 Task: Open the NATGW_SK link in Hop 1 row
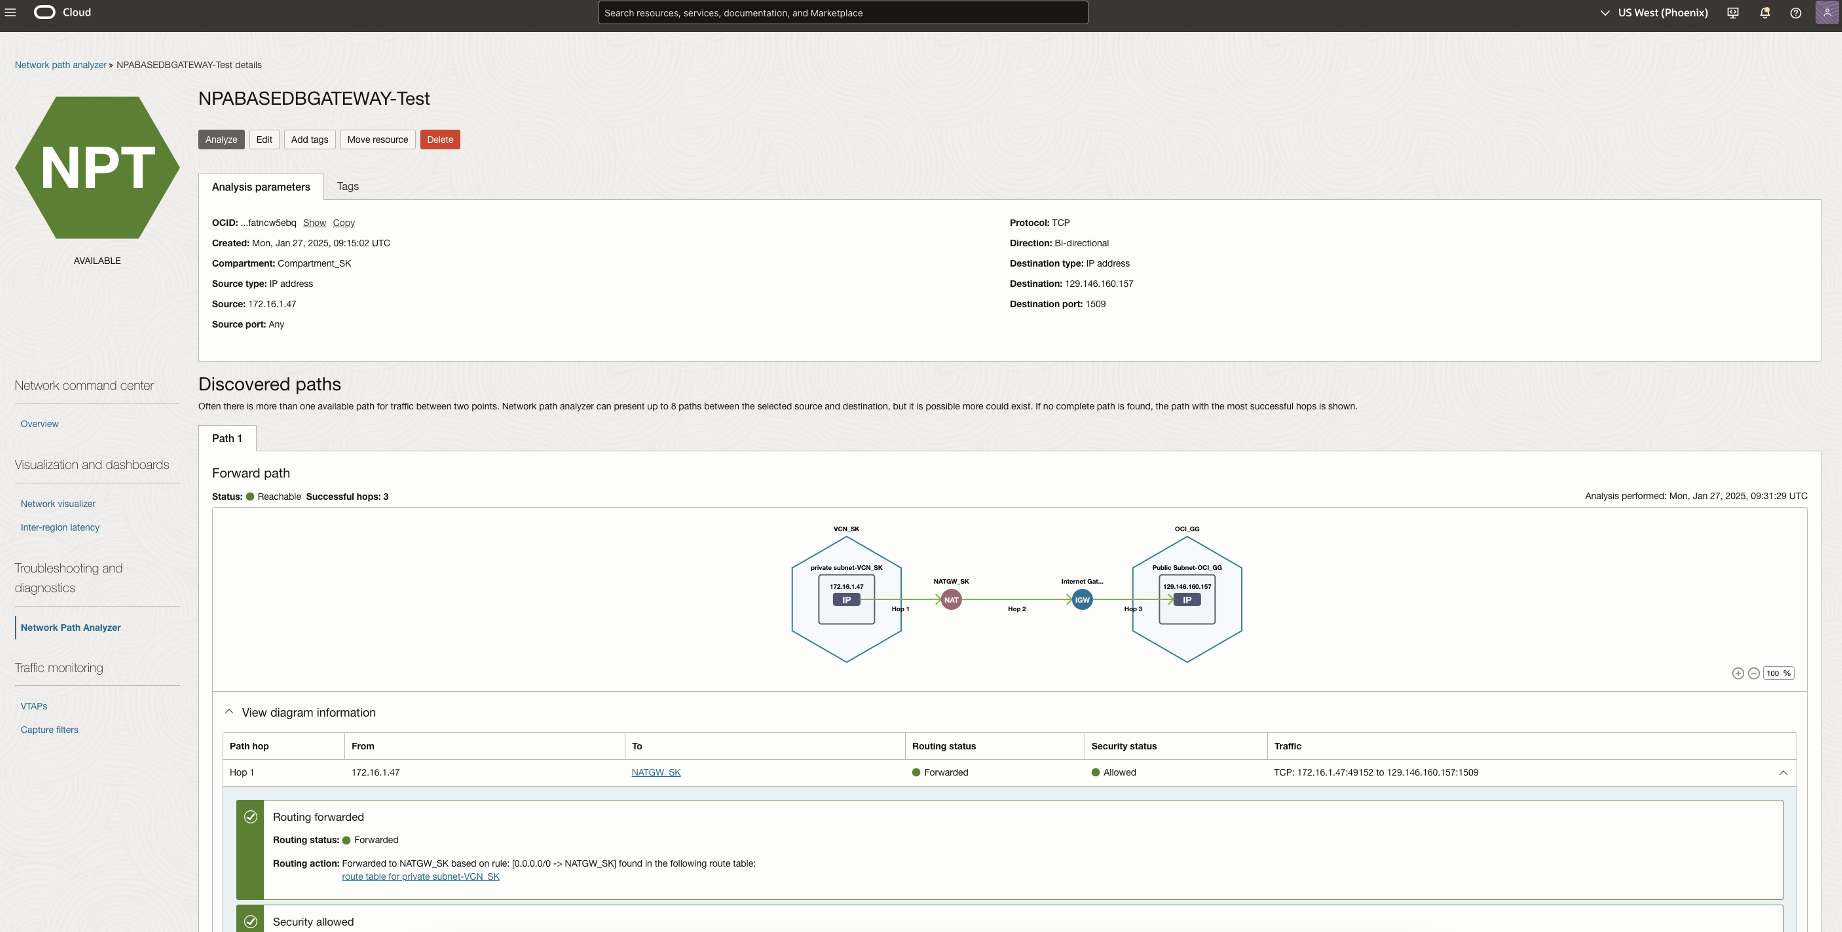pyautogui.click(x=656, y=773)
